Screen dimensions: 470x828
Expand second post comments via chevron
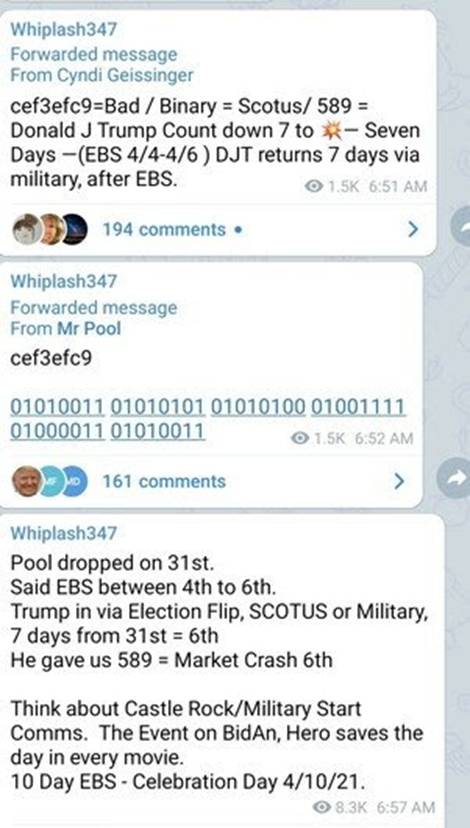coord(399,481)
